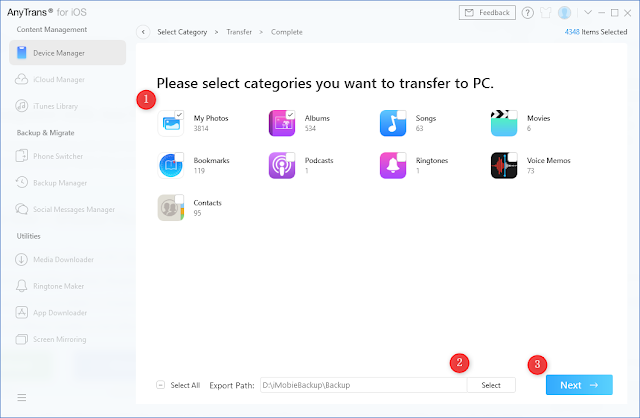Click the Screen Mirroring icon
The width and height of the screenshot is (640, 418).
point(21,339)
